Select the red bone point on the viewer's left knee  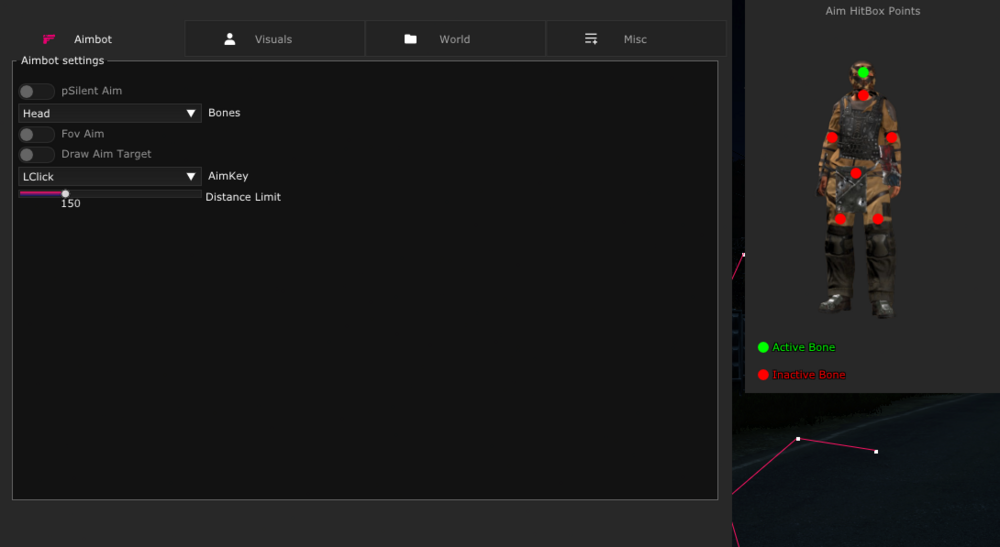click(x=841, y=219)
